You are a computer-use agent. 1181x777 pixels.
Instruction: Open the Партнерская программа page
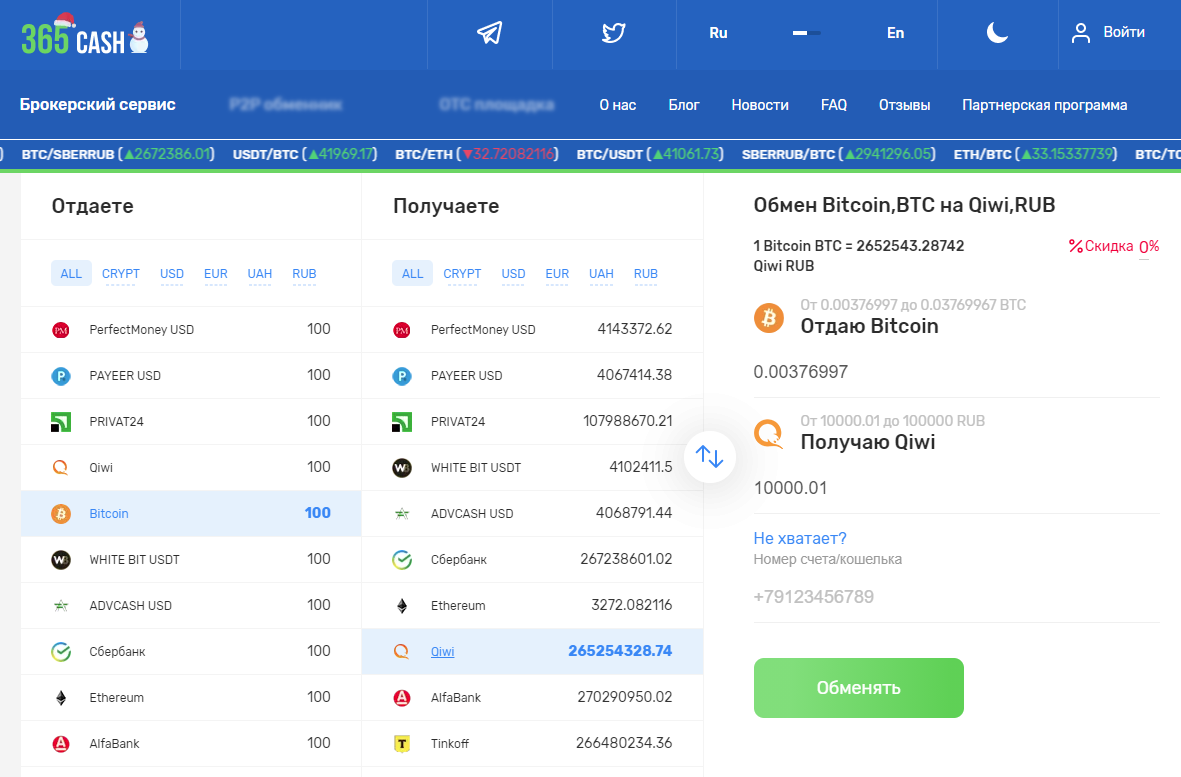pyautogui.click(x=1045, y=105)
